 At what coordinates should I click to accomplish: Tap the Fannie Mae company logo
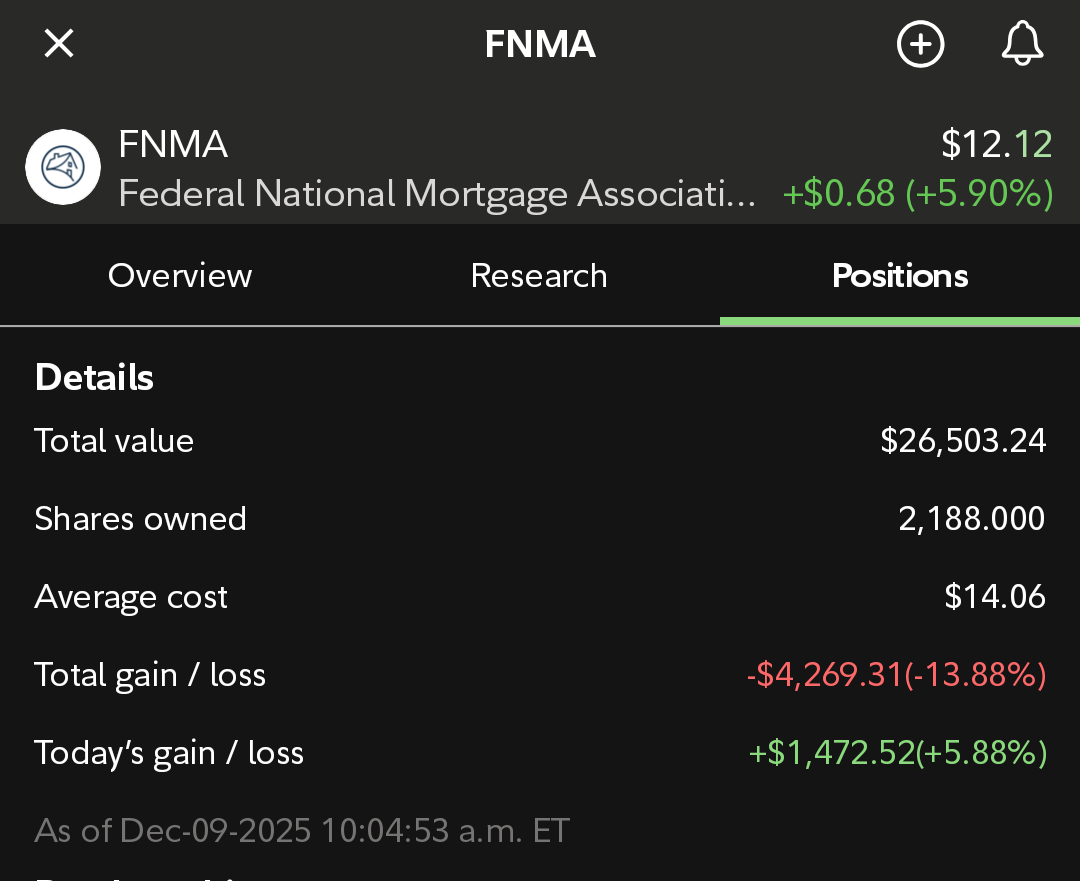click(63, 167)
